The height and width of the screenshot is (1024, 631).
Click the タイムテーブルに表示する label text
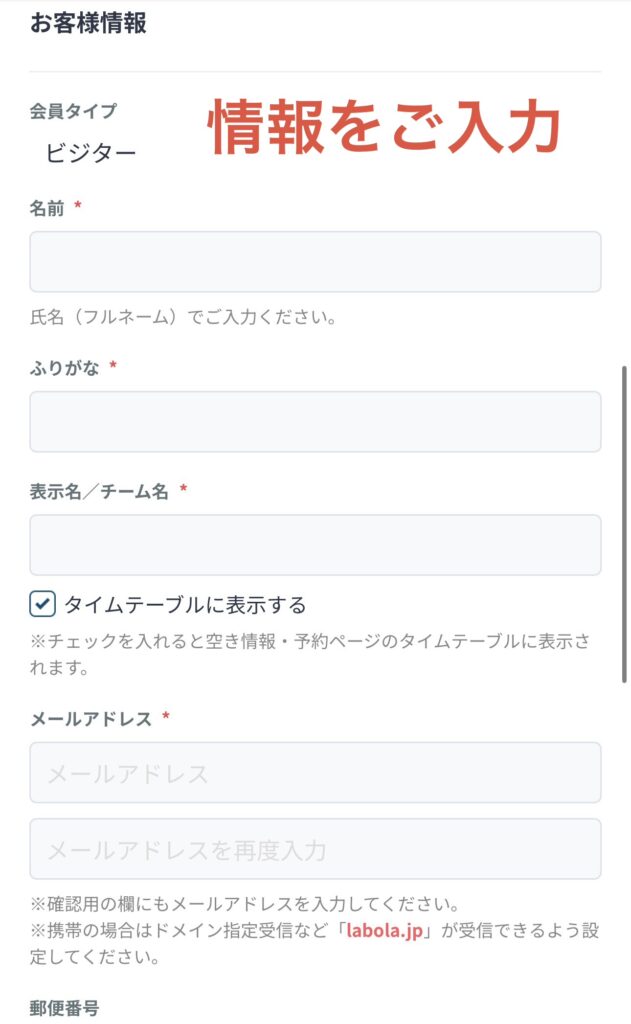tap(185, 605)
